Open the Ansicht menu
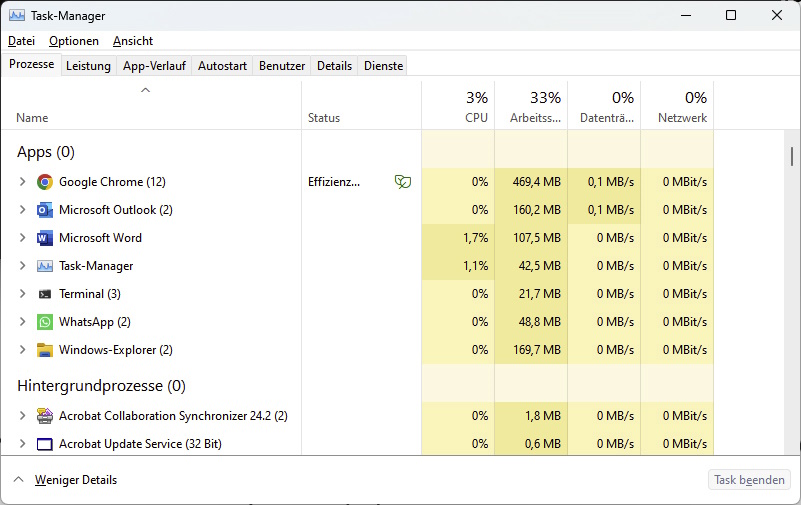 pos(133,41)
